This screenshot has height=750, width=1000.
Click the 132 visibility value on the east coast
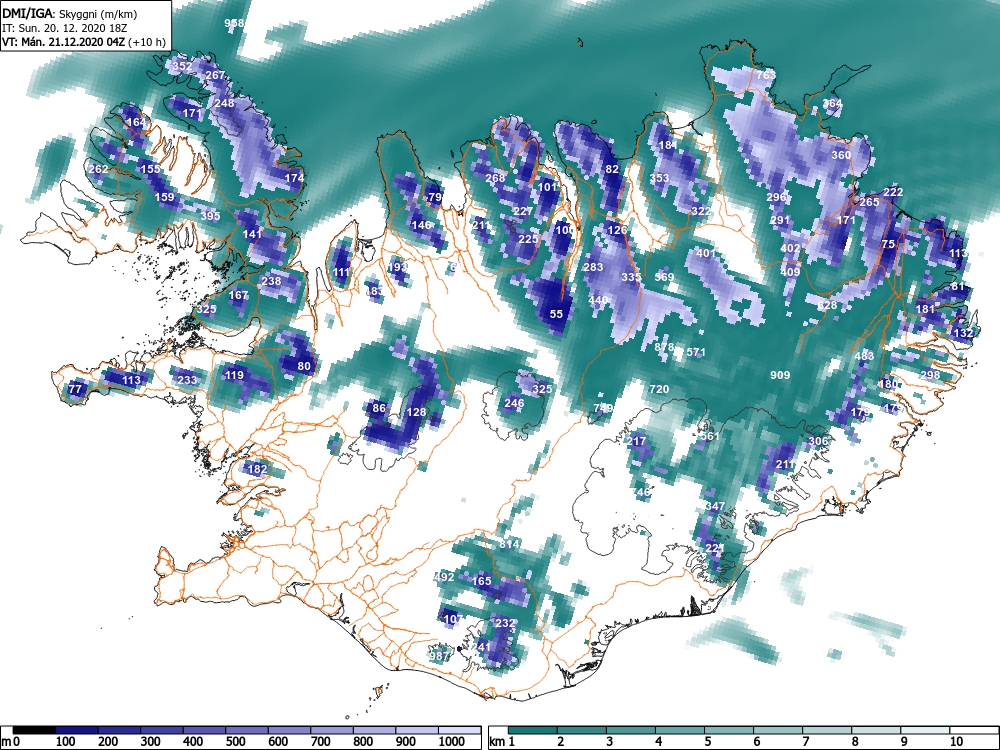(x=963, y=333)
